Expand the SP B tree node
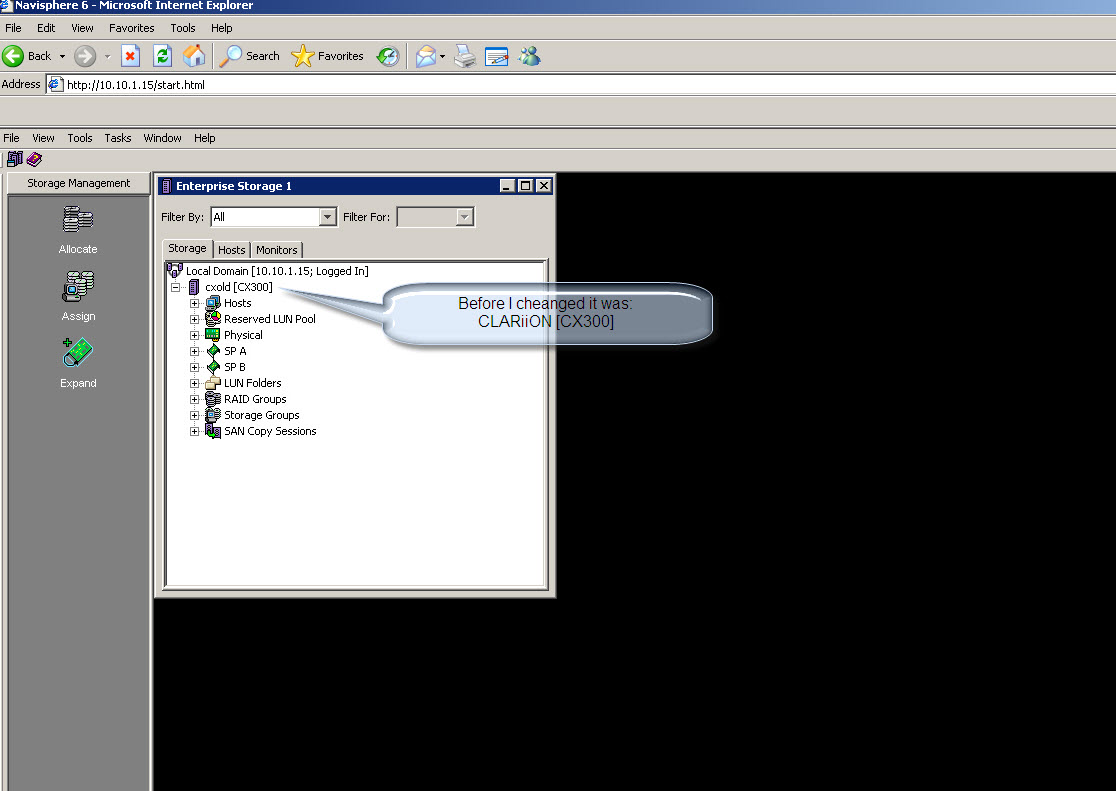This screenshot has height=791, width=1116. [x=194, y=367]
